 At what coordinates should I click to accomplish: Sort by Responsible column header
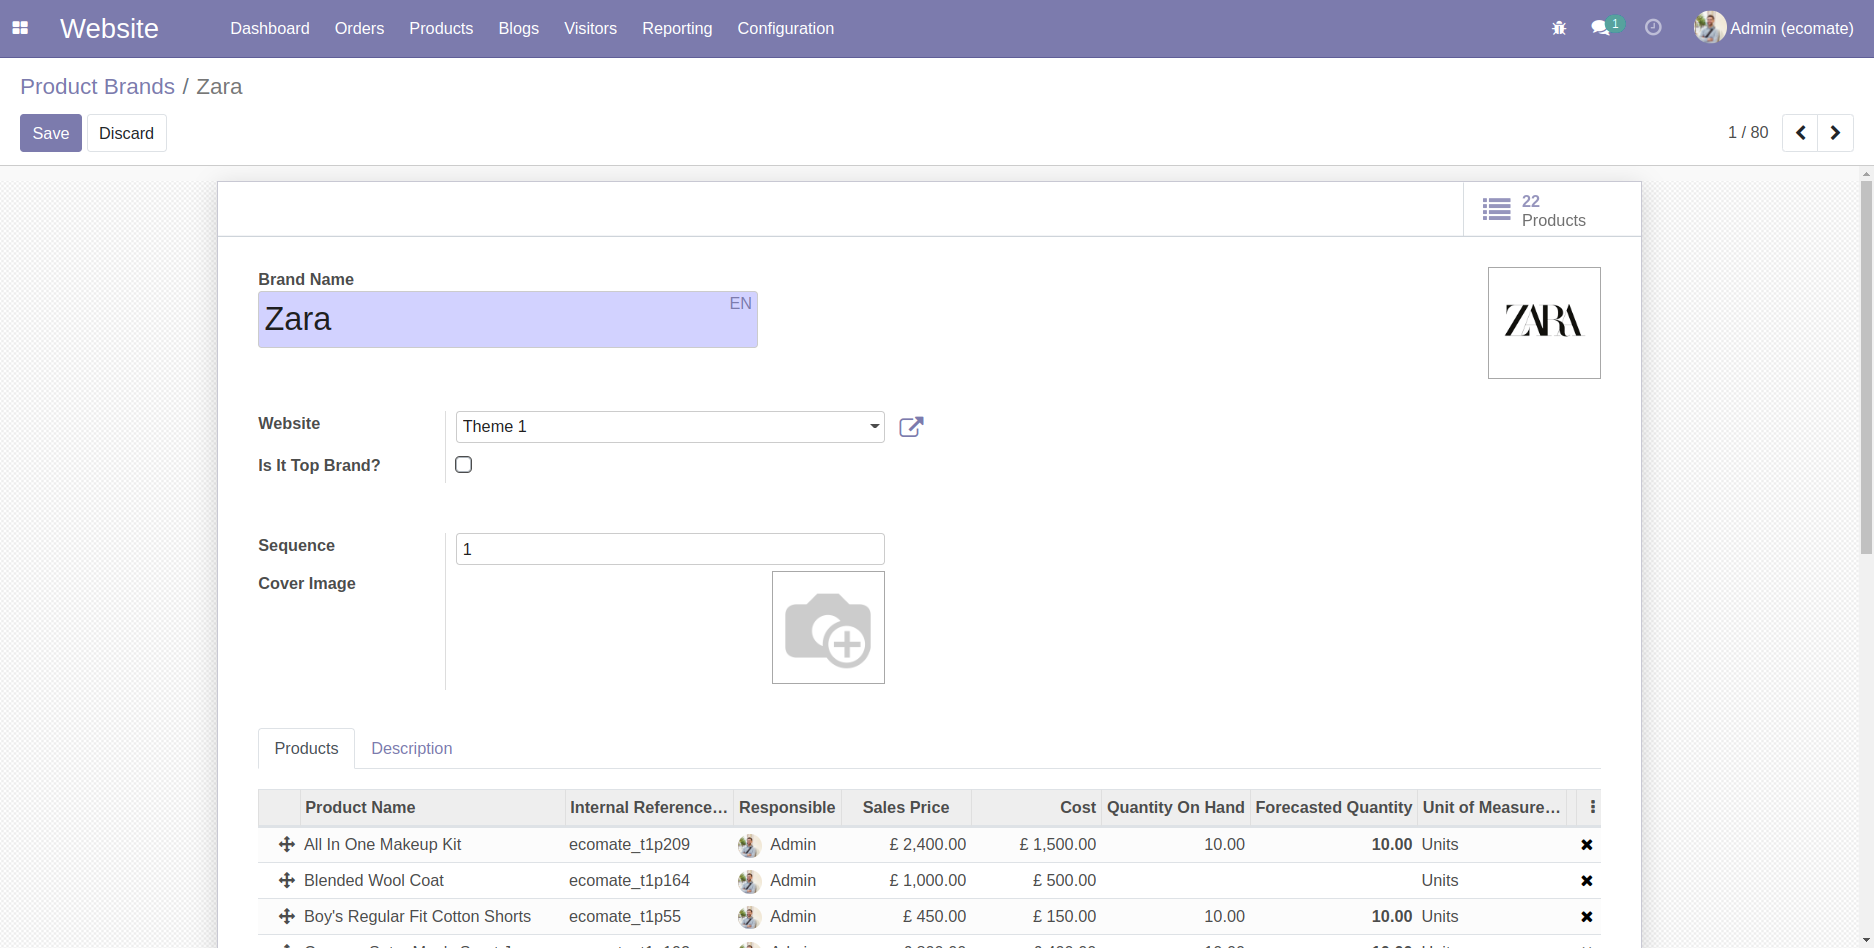tap(787, 808)
